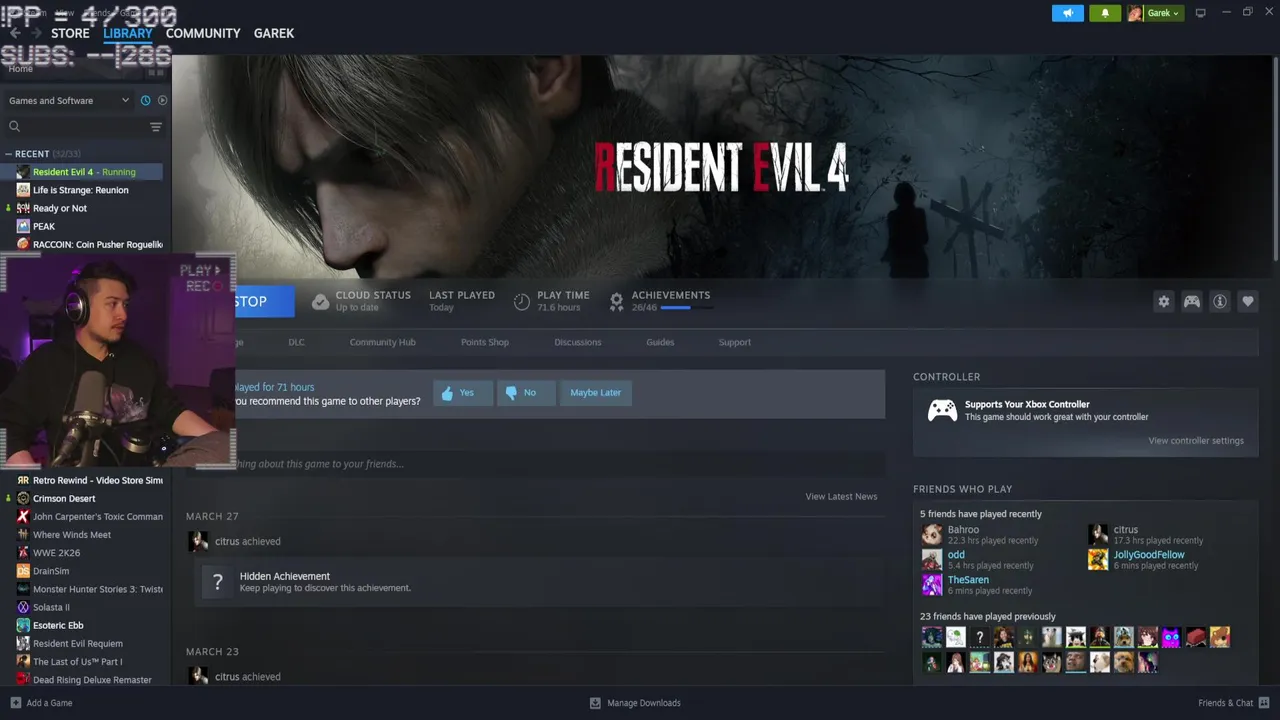Click the activity post input field

click(x=560, y=464)
